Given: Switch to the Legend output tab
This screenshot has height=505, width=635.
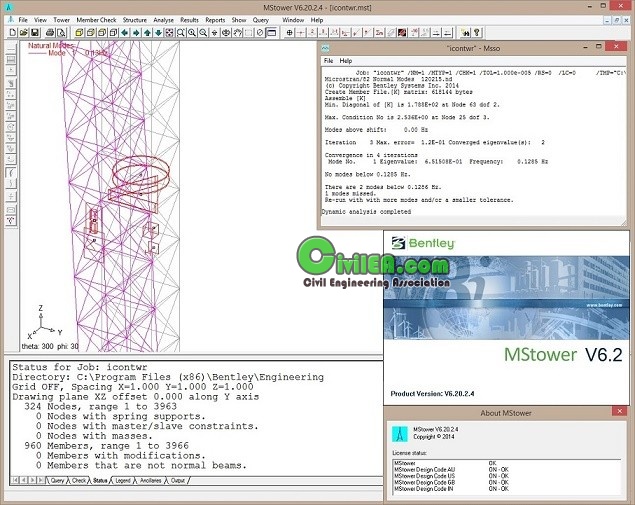Looking at the screenshot, I should pos(123,481).
